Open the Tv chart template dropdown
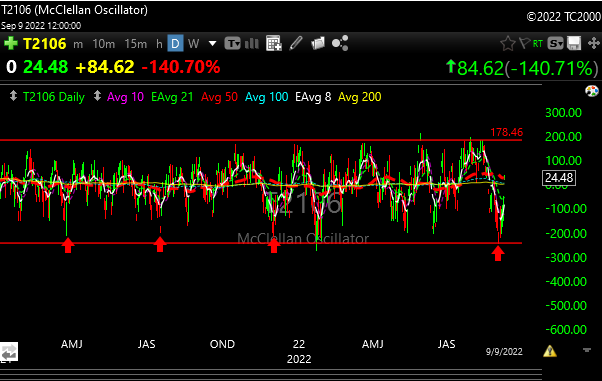This screenshot has height=381, width=602. click(x=233, y=43)
